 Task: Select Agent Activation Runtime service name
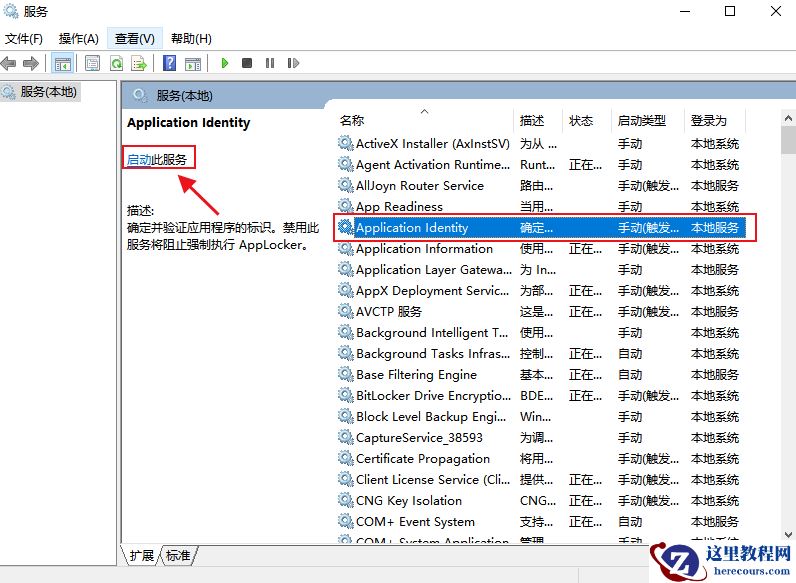pos(433,165)
